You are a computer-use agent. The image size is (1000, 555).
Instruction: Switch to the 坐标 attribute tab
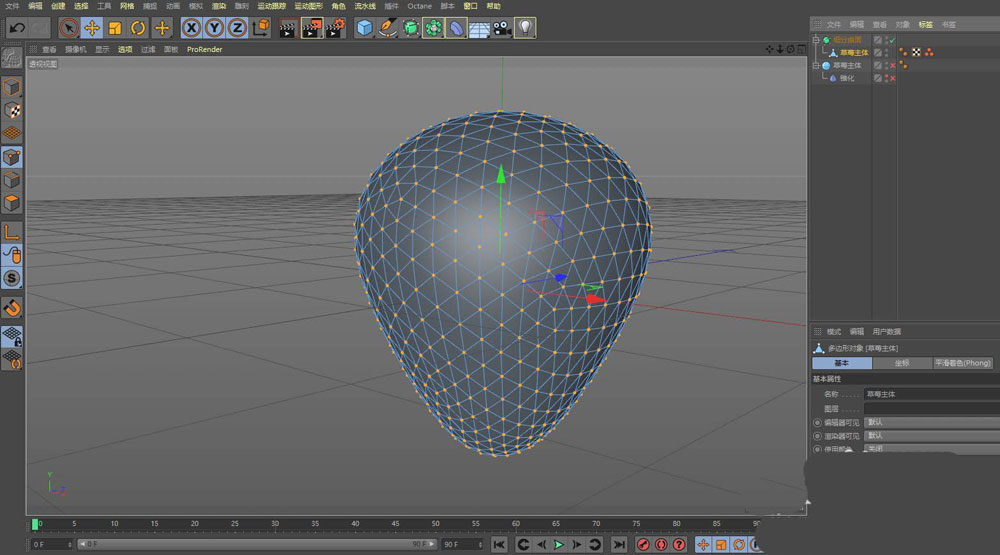901,363
